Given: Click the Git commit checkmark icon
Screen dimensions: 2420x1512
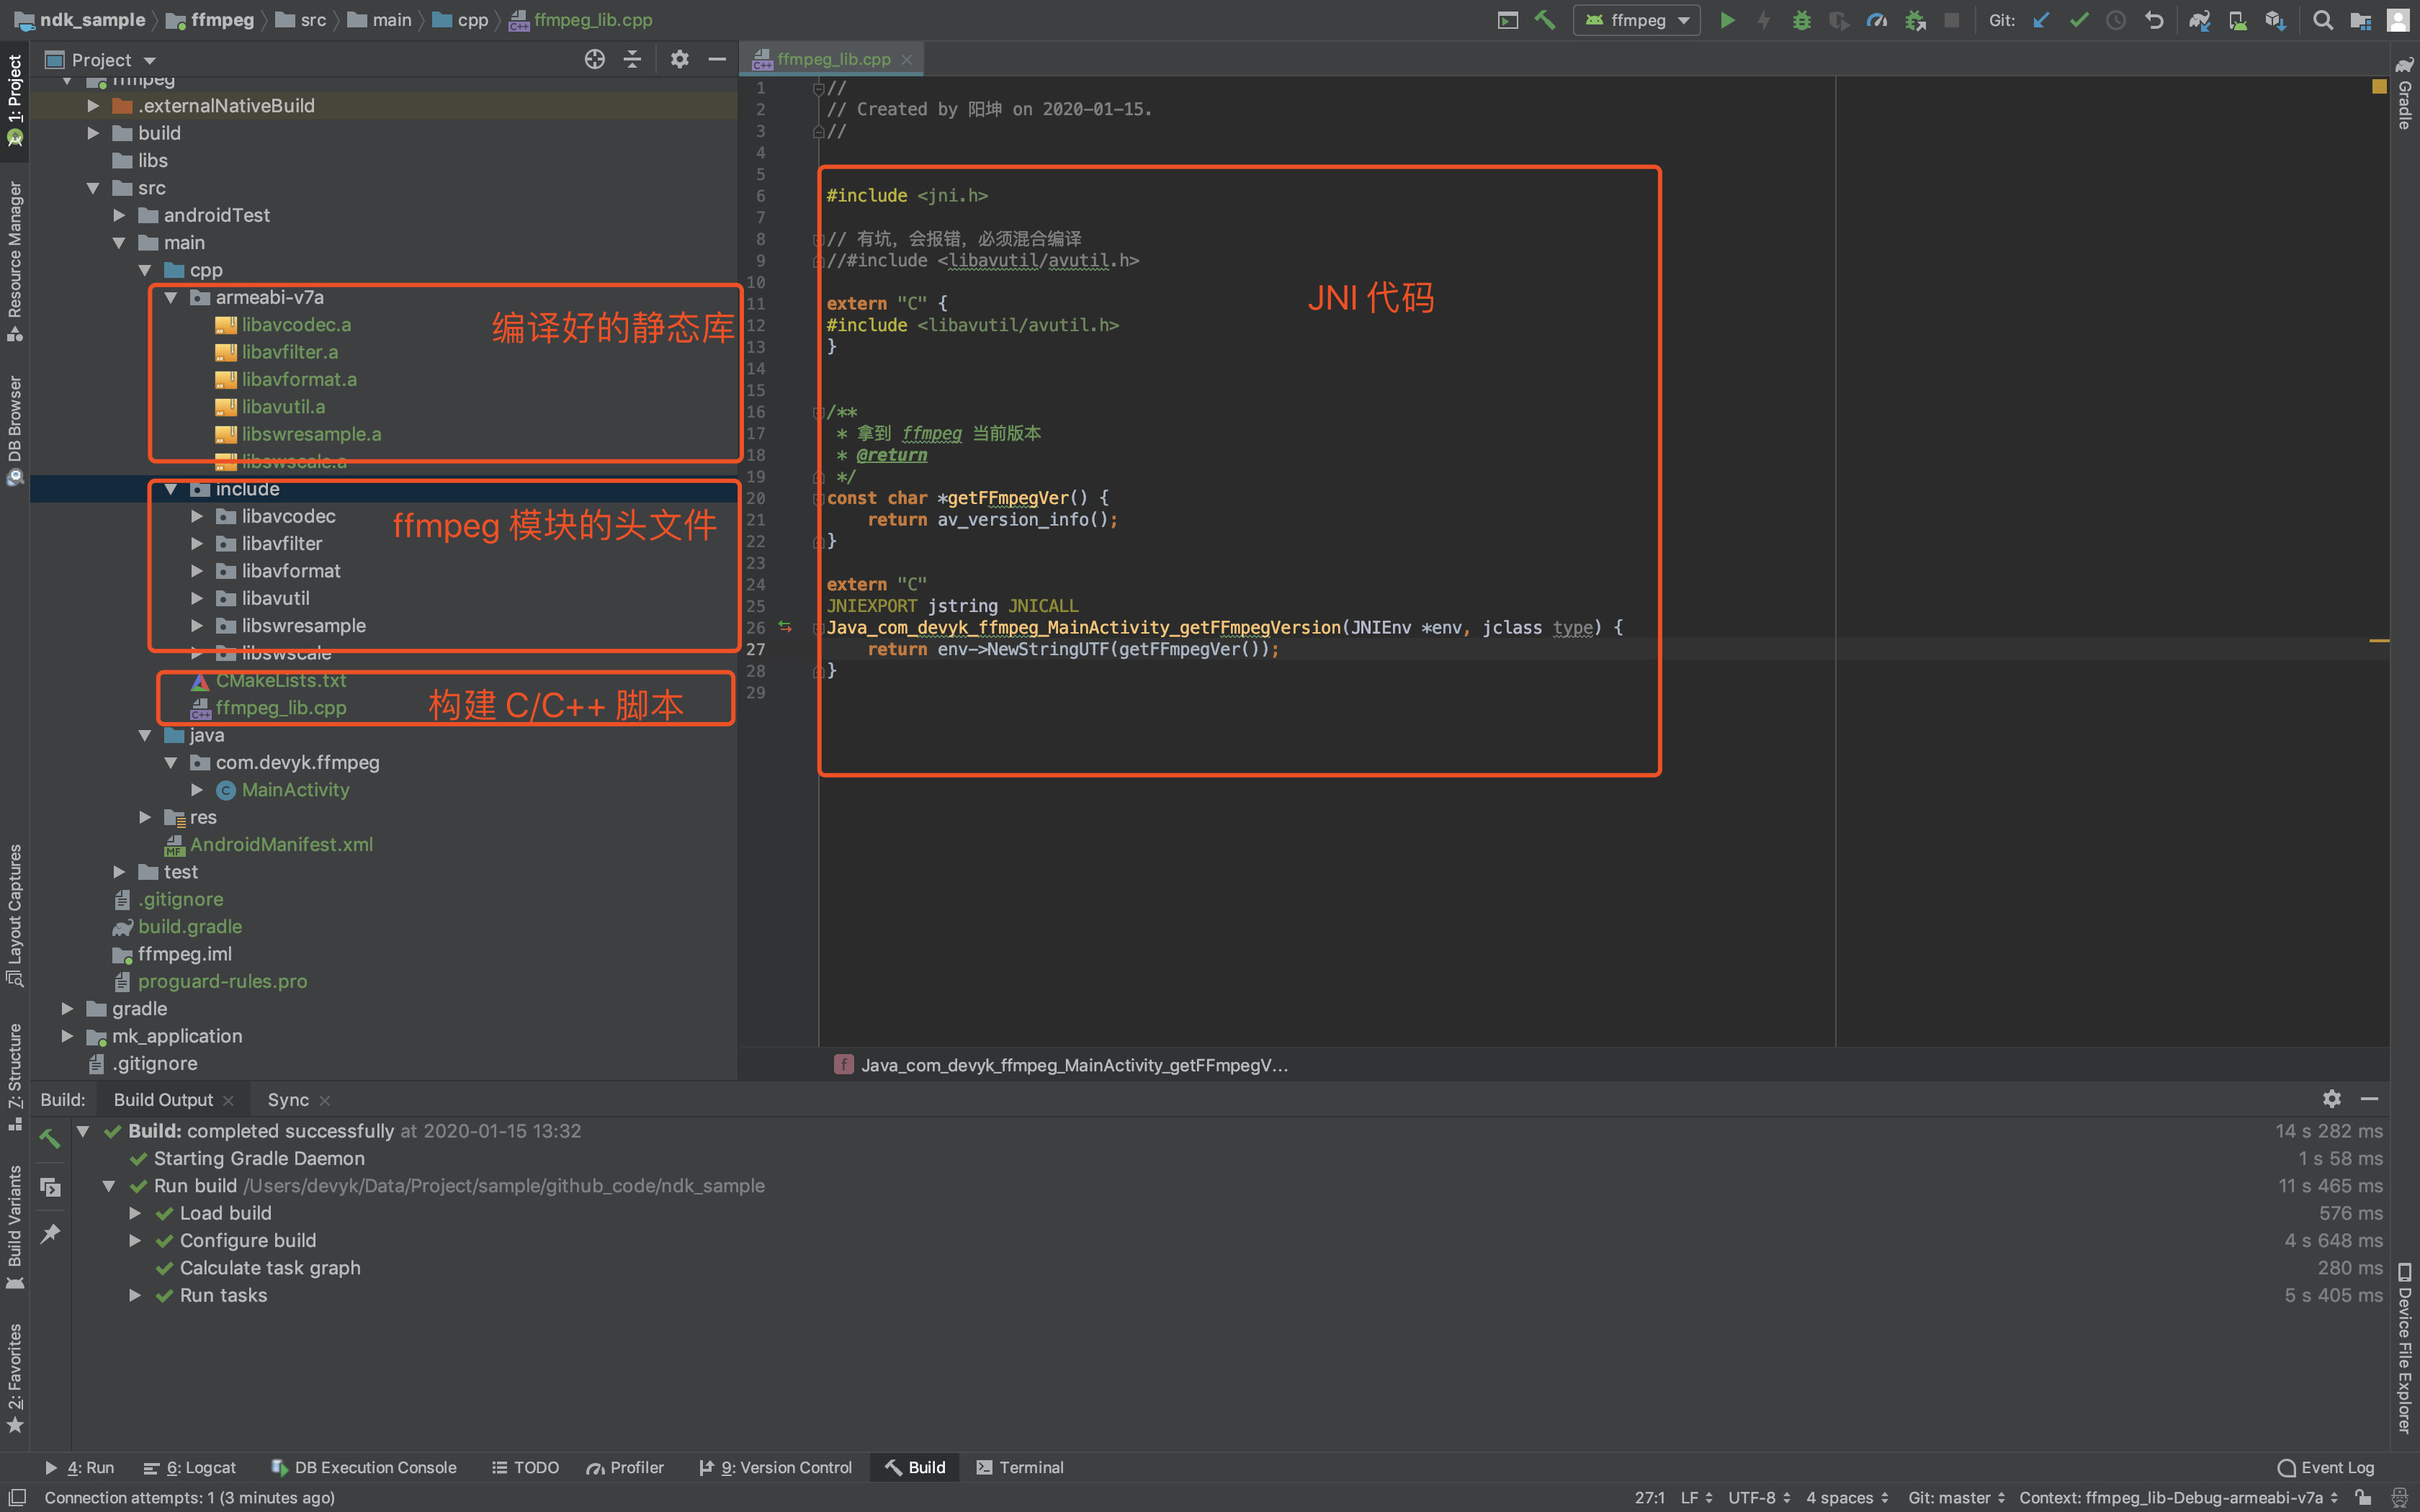Looking at the screenshot, I should 2079,20.
